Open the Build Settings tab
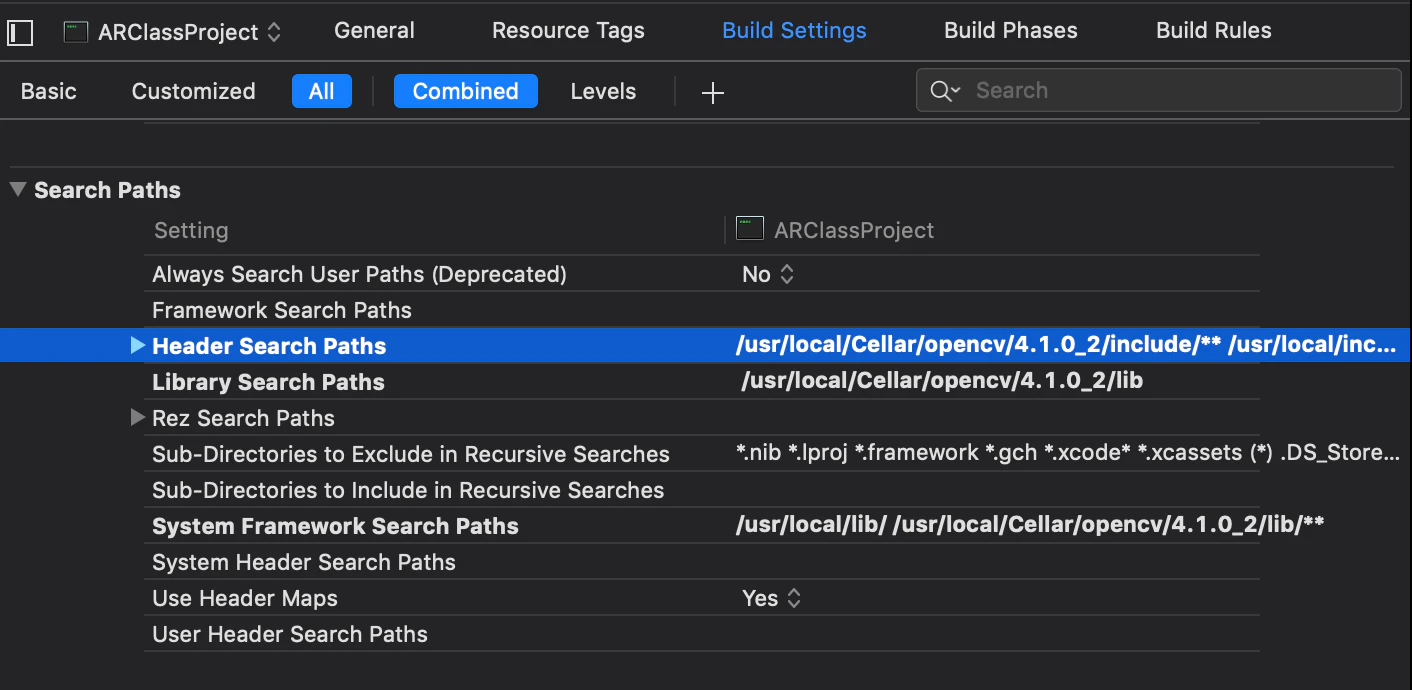1412x690 pixels. point(795,31)
